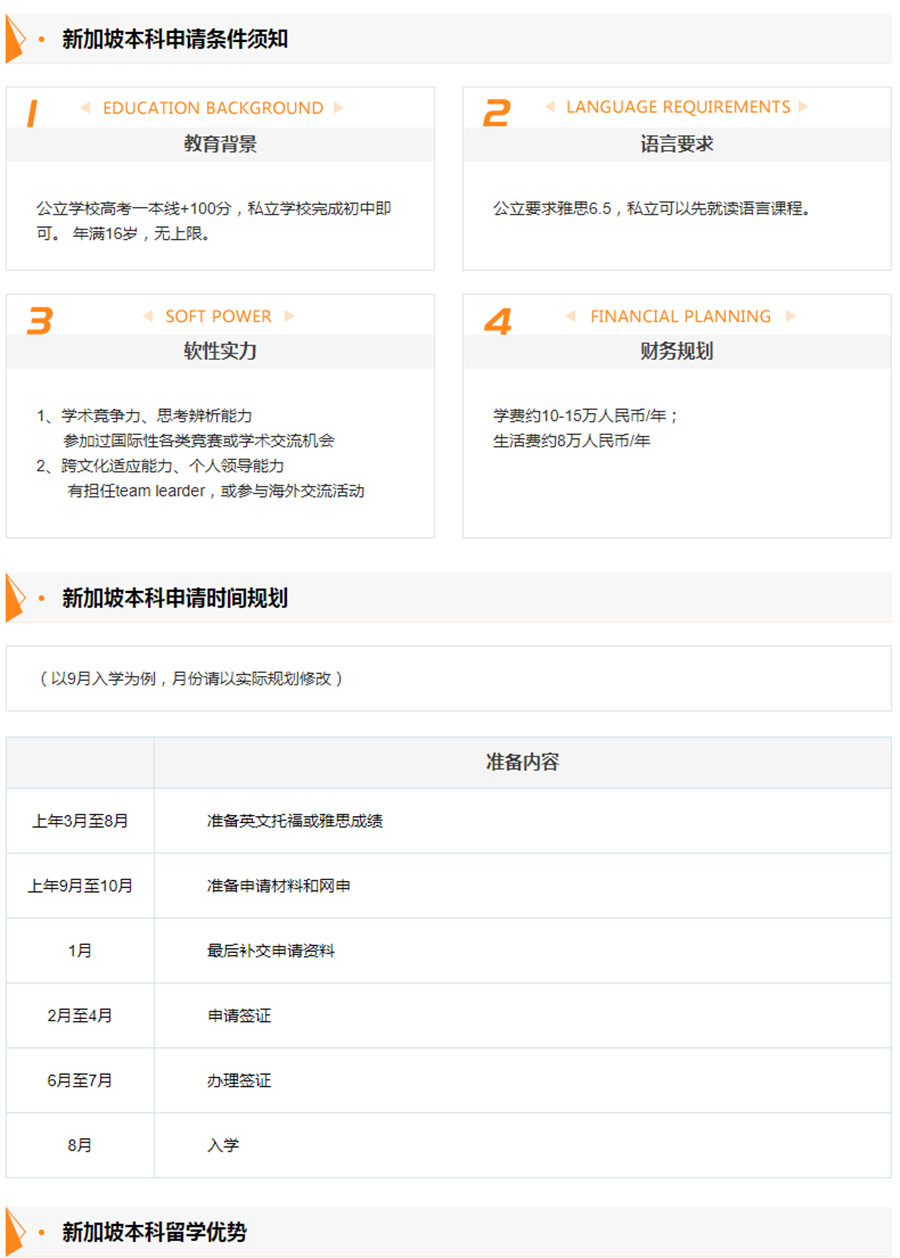Click the right triangle after SOFT POWER

289,316
